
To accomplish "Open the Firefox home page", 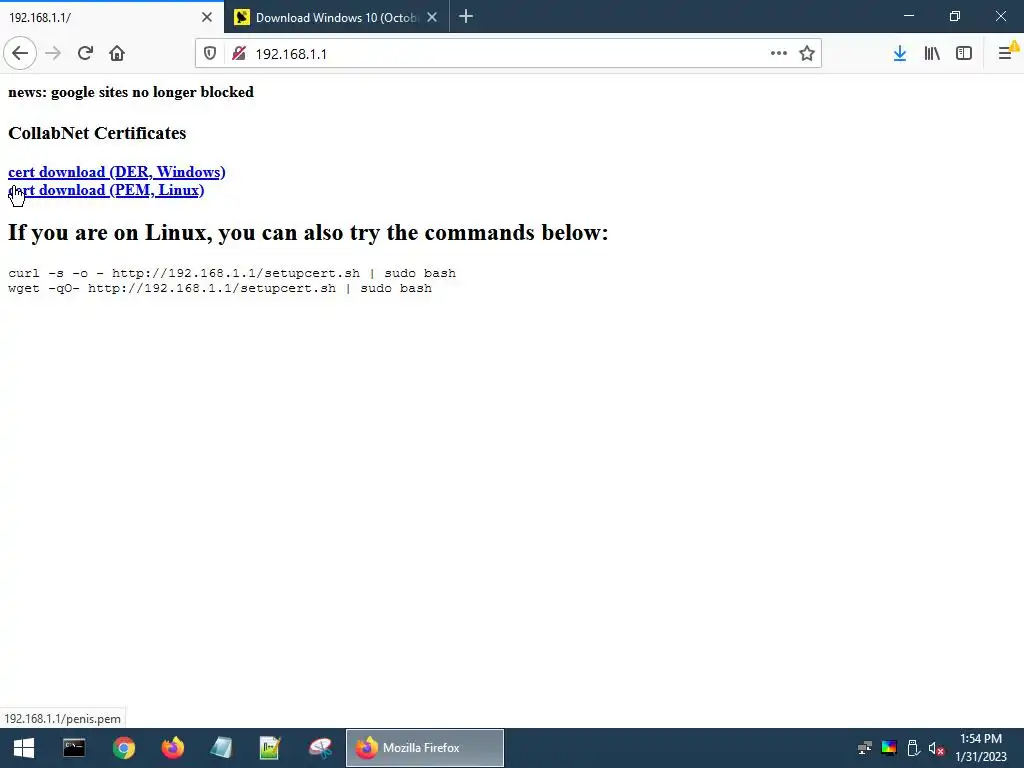I will [x=117, y=54].
